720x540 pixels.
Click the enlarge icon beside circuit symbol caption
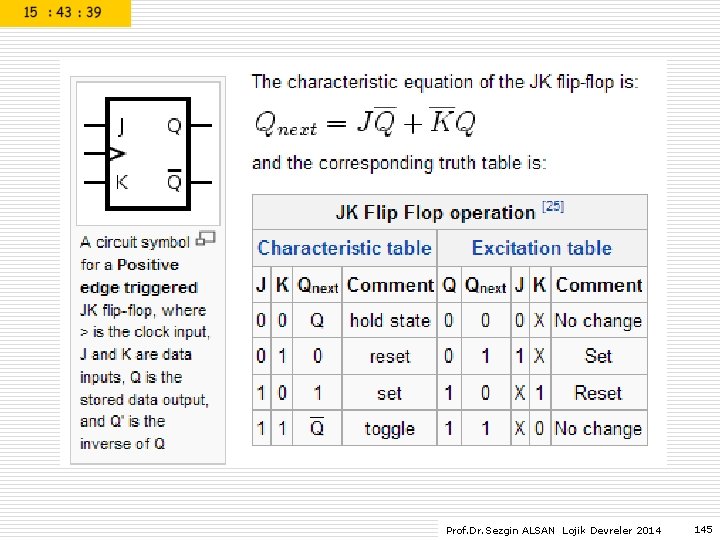pyautogui.click(x=205, y=239)
